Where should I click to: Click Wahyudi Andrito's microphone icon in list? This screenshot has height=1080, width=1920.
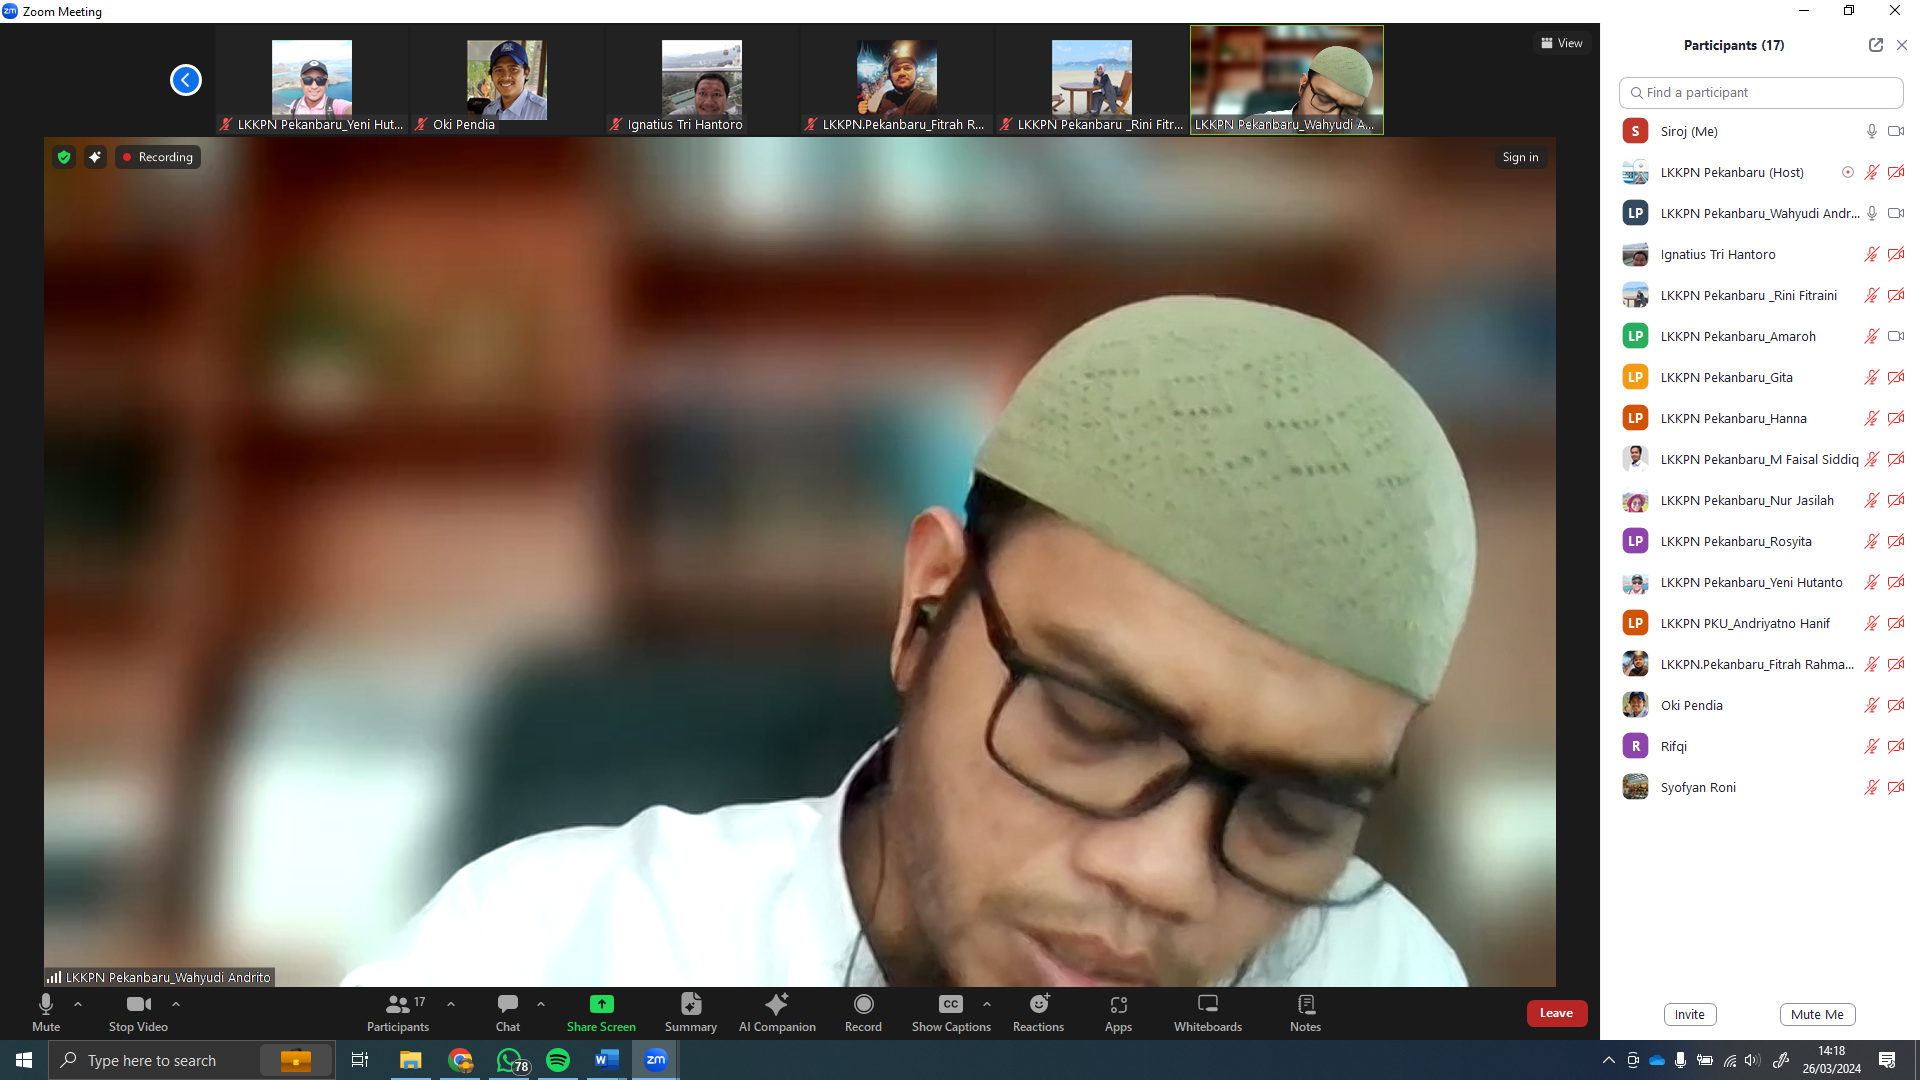tap(1872, 213)
